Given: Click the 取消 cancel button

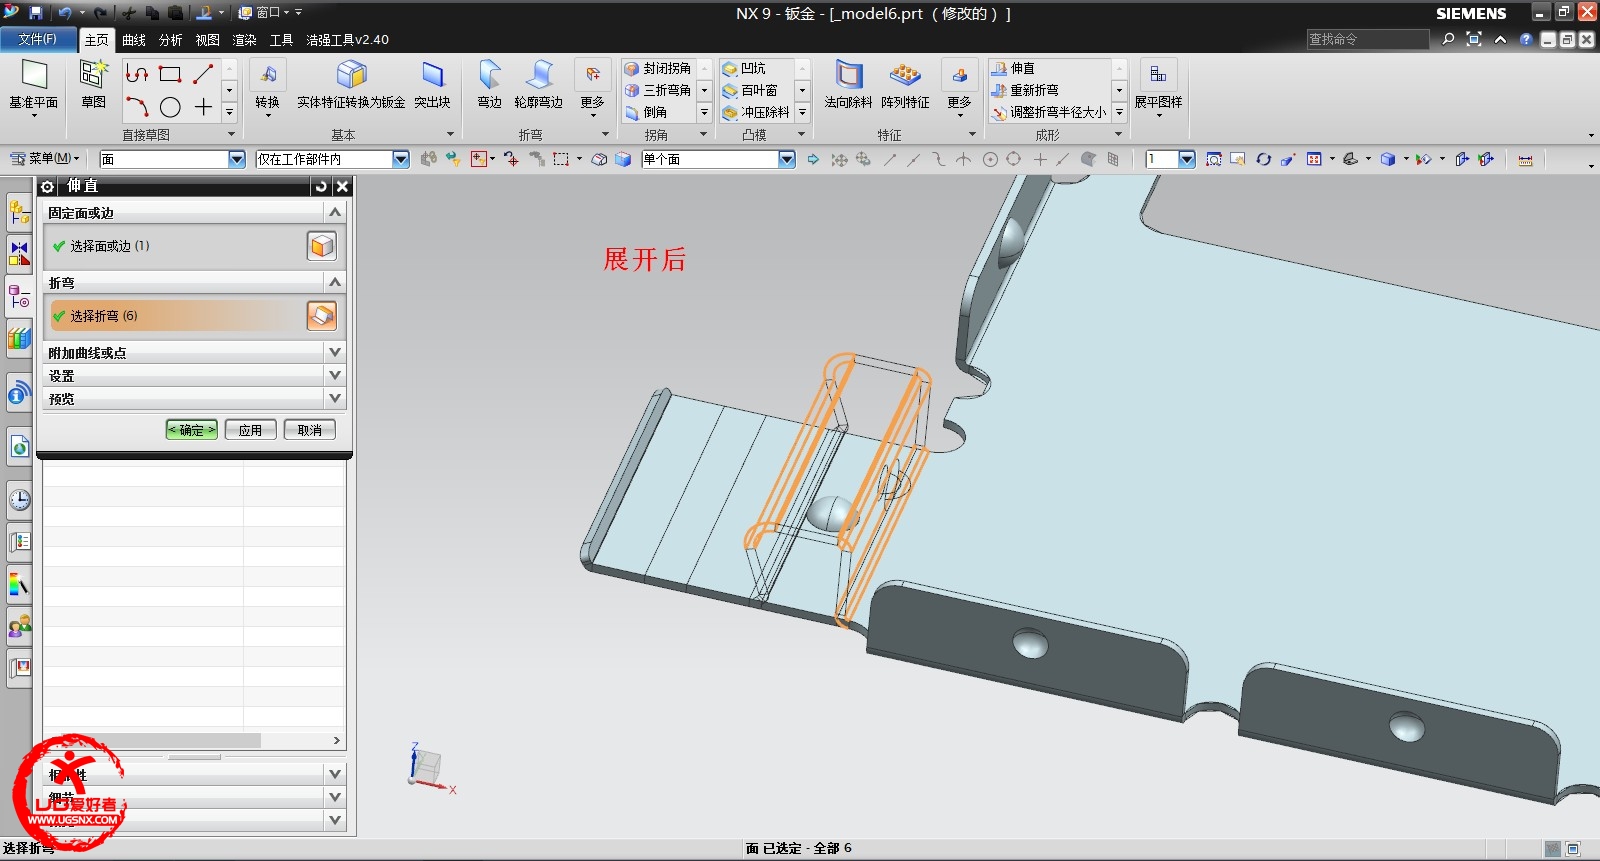Looking at the screenshot, I should (310, 430).
